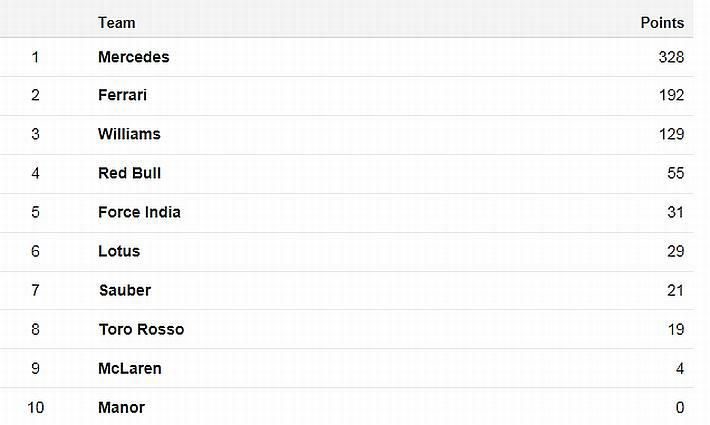The width and height of the screenshot is (710, 425).
Task: Click the position 1 rank cell
Action: click(x=35, y=57)
